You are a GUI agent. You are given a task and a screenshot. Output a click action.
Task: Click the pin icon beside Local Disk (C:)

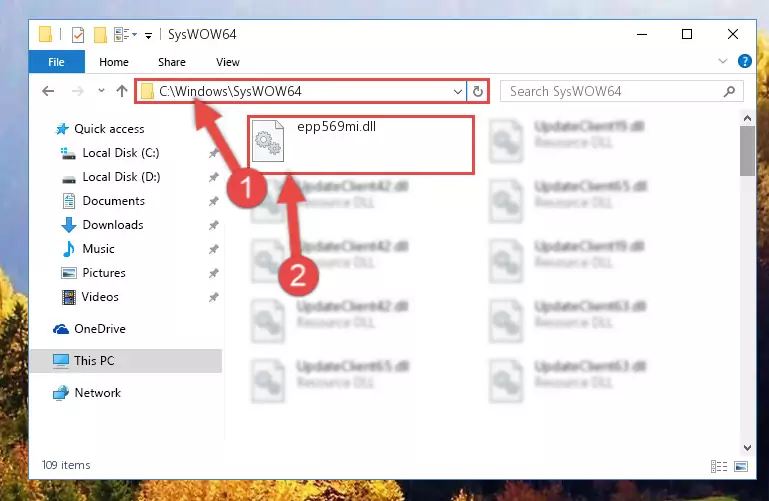pyautogui.click(x=213, y=153)
